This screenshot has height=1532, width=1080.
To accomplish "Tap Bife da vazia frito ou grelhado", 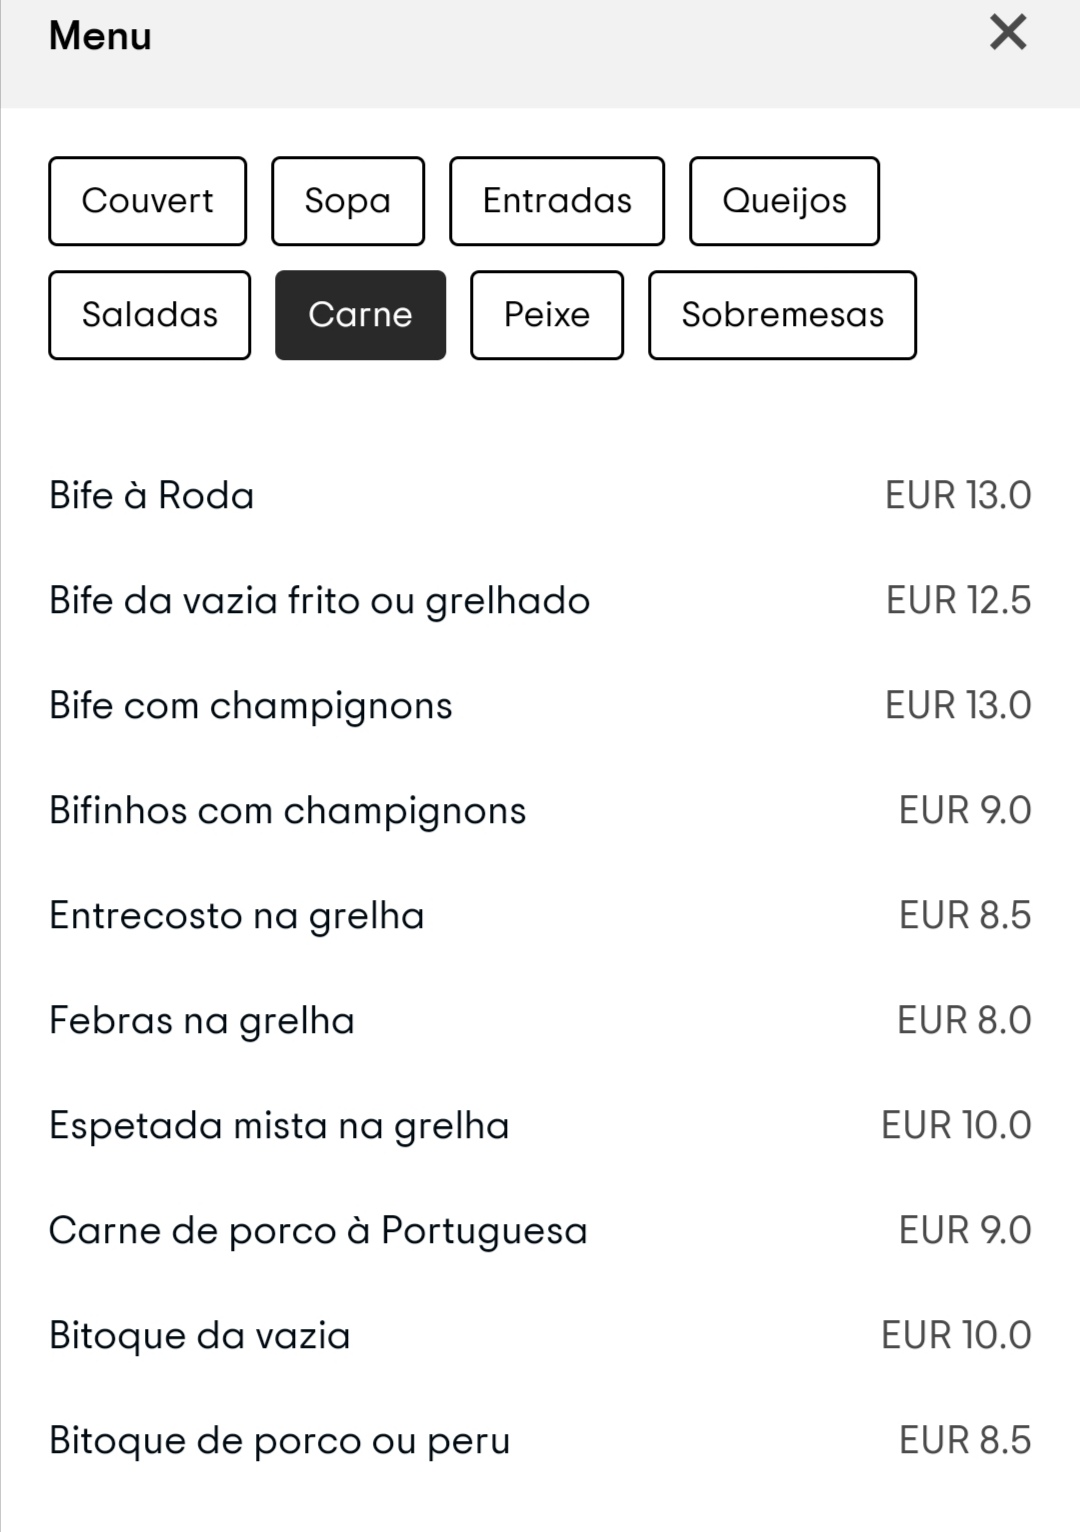I will pyautogui.click(x=320, y=601).
